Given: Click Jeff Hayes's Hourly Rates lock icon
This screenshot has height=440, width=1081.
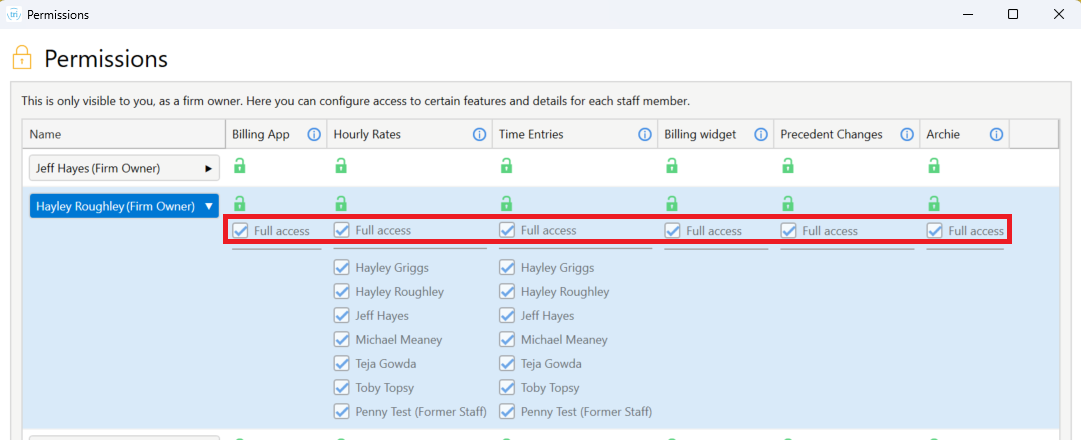Looking at the screenshot, I should 341,166.
